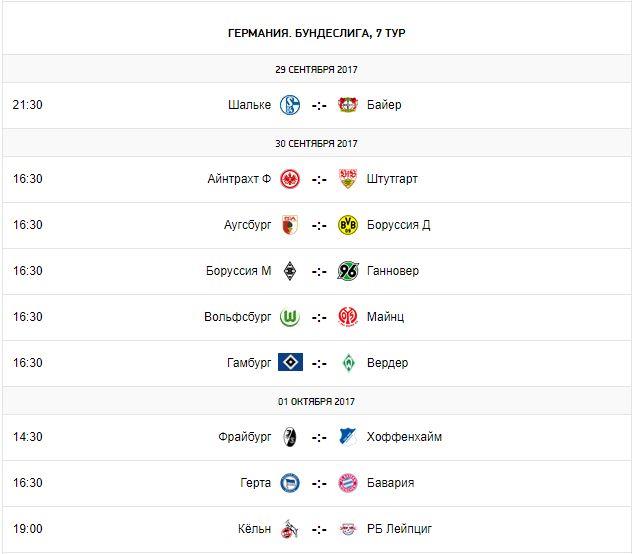The width and height of the screenshot is (633, 554).
Task: Click the Wolfsburg green W logo
Action: click(x=290, y=317)
